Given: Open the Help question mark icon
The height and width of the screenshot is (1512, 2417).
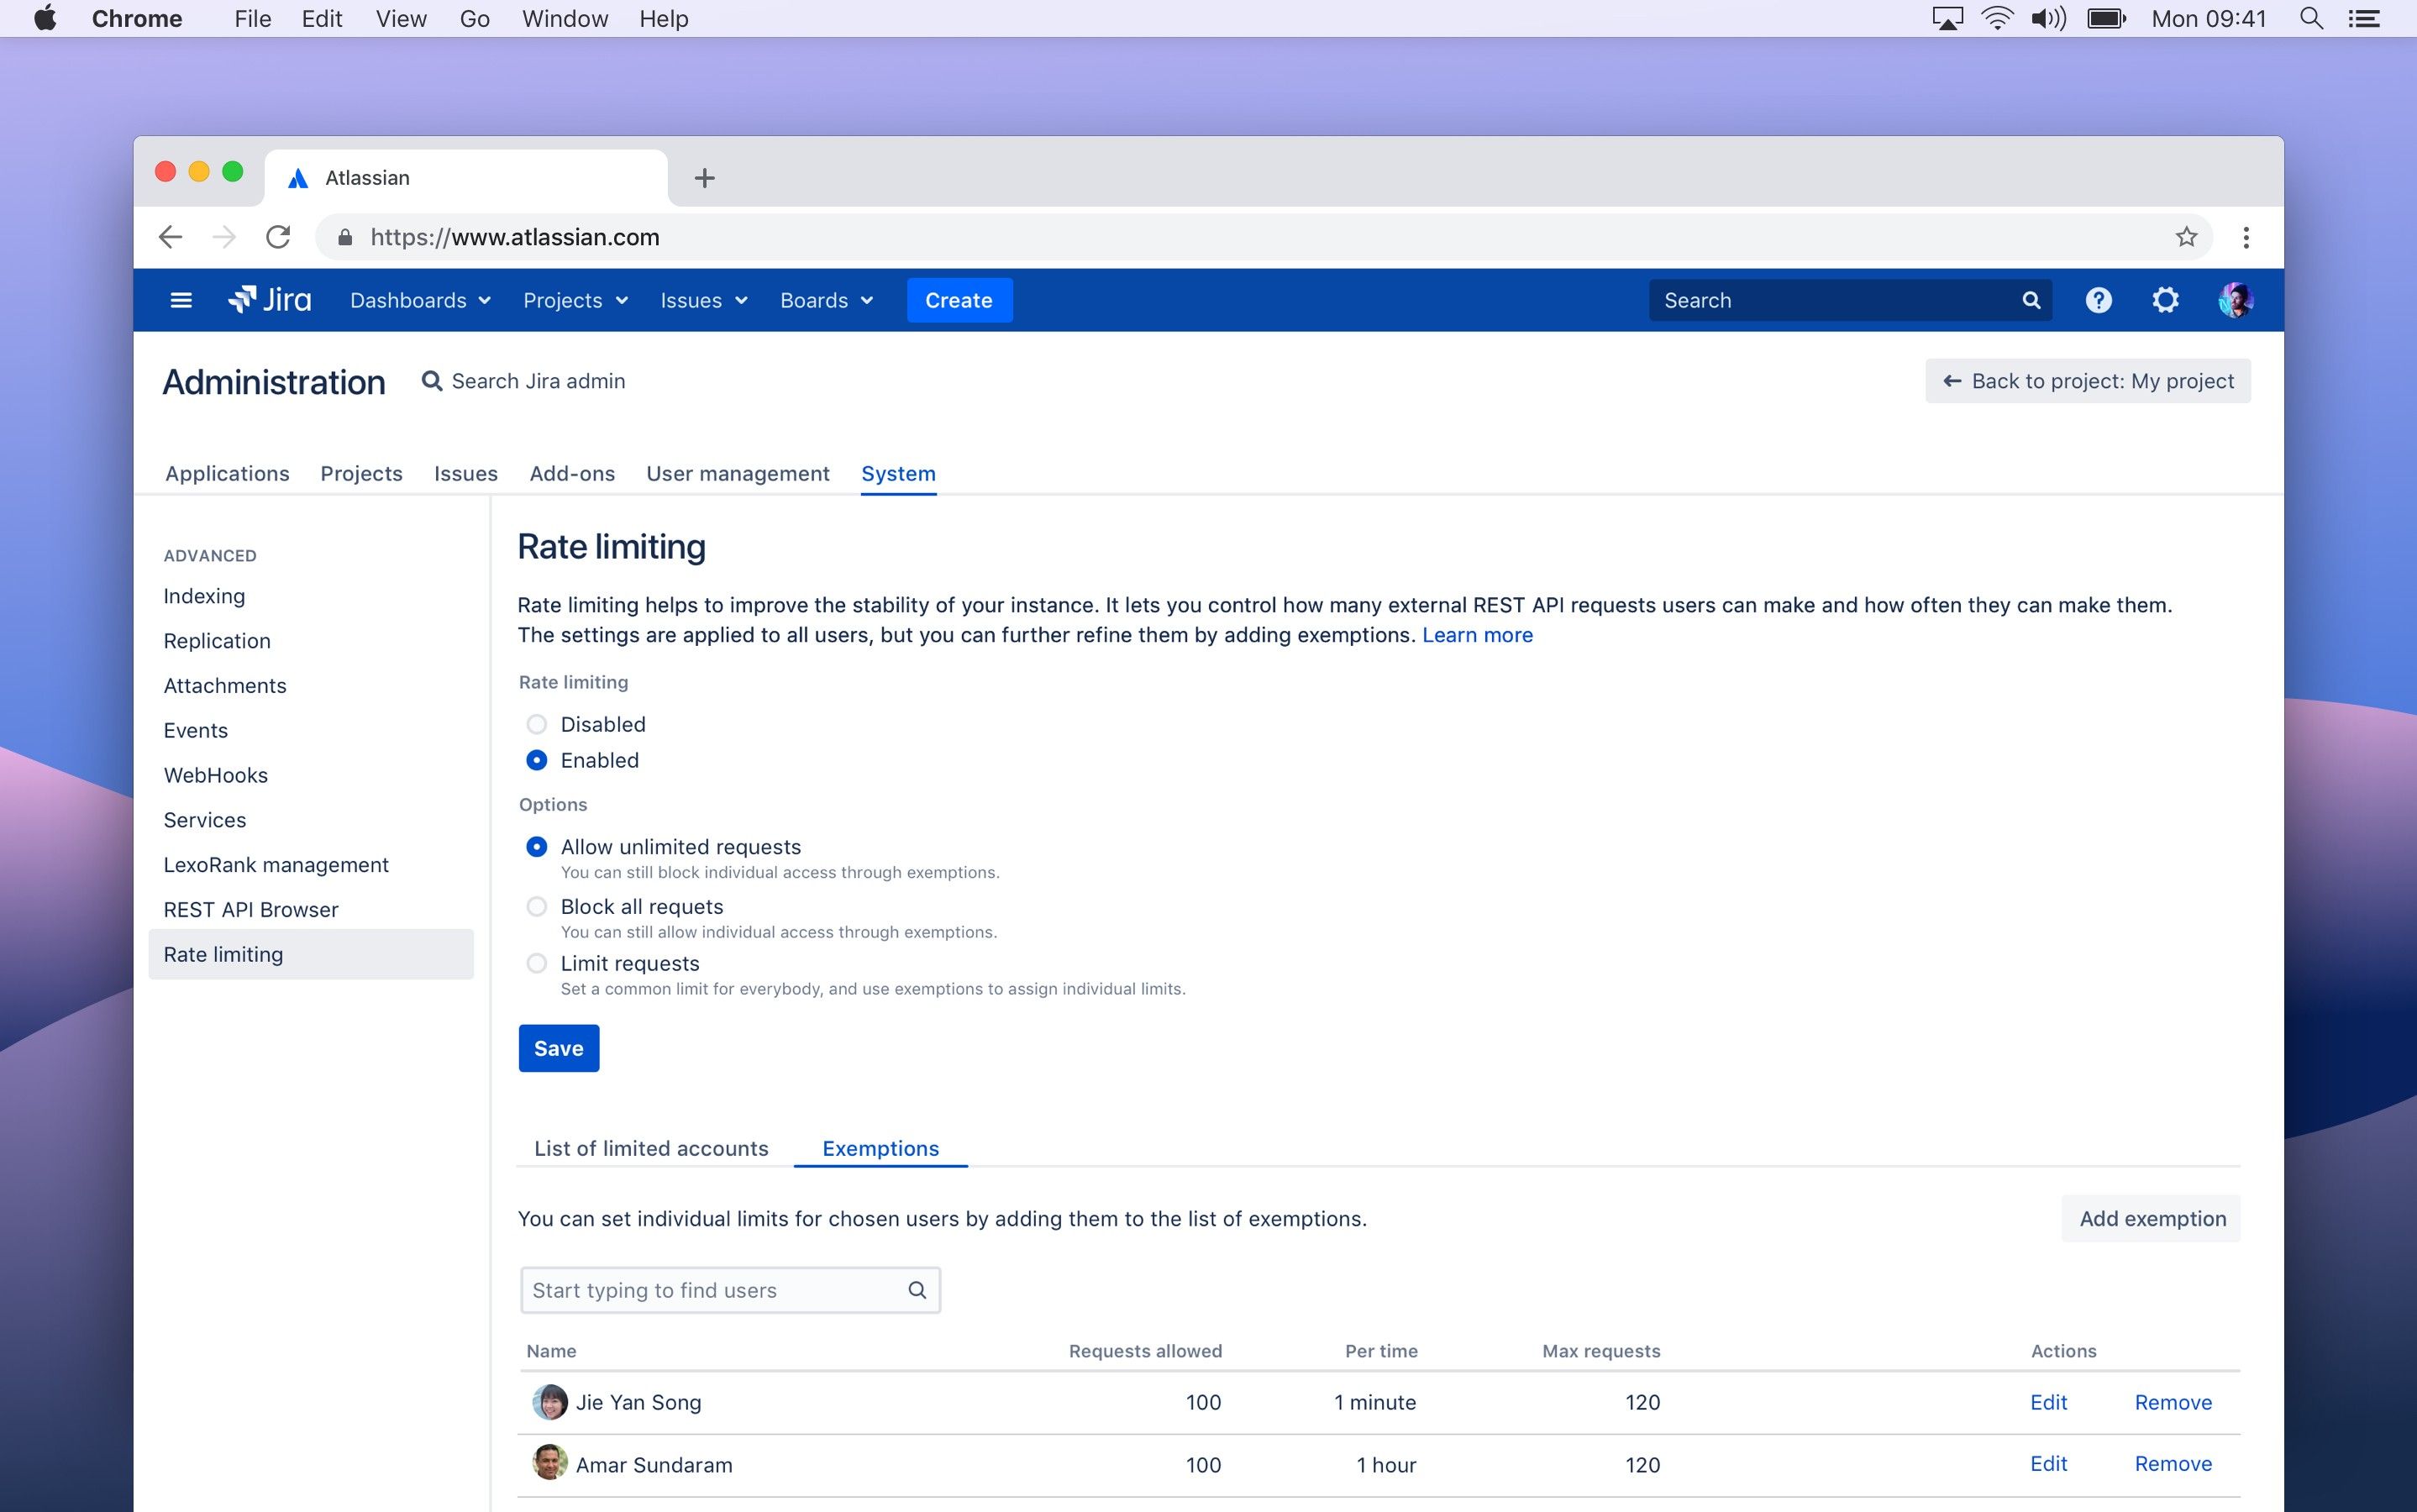Looking at the screenshot, I should (x=2098, y=300).
